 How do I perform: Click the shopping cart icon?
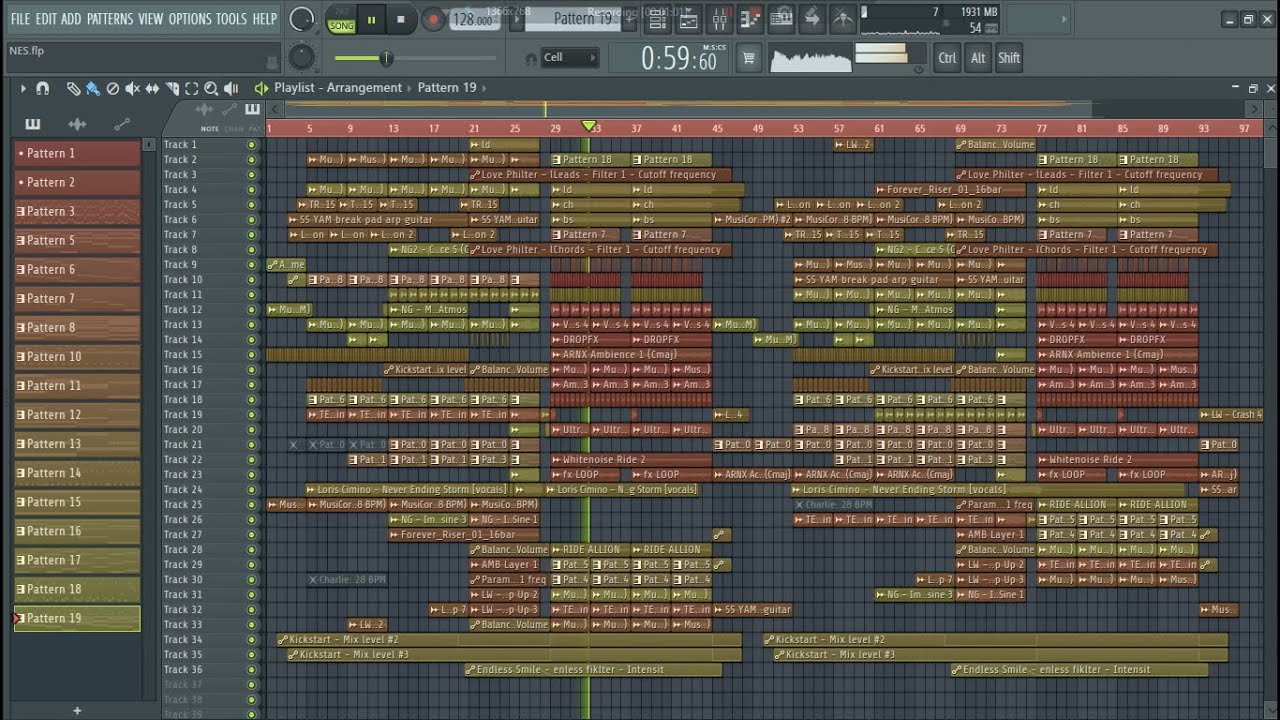click(748, 58)
